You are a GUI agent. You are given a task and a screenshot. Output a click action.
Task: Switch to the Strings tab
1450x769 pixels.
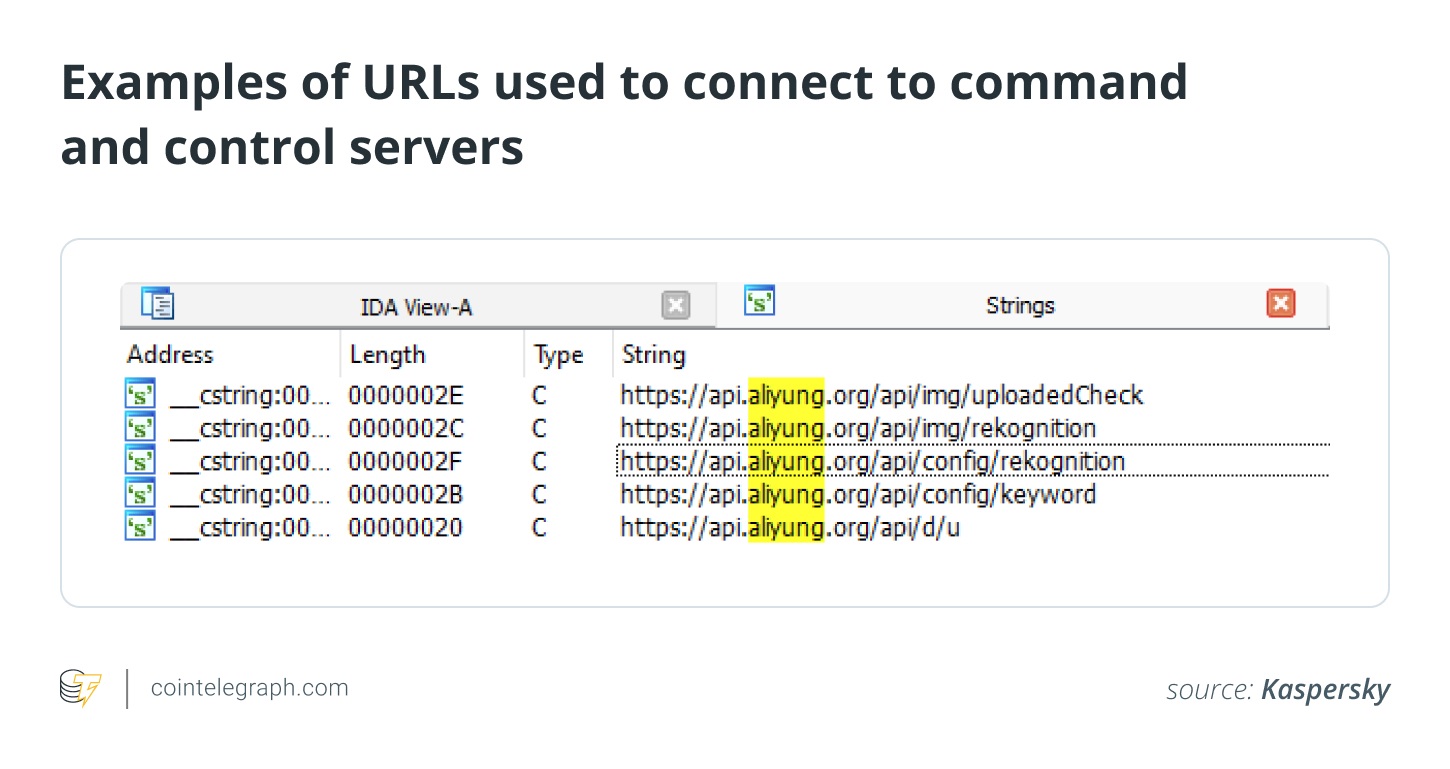coord(1020,306)
